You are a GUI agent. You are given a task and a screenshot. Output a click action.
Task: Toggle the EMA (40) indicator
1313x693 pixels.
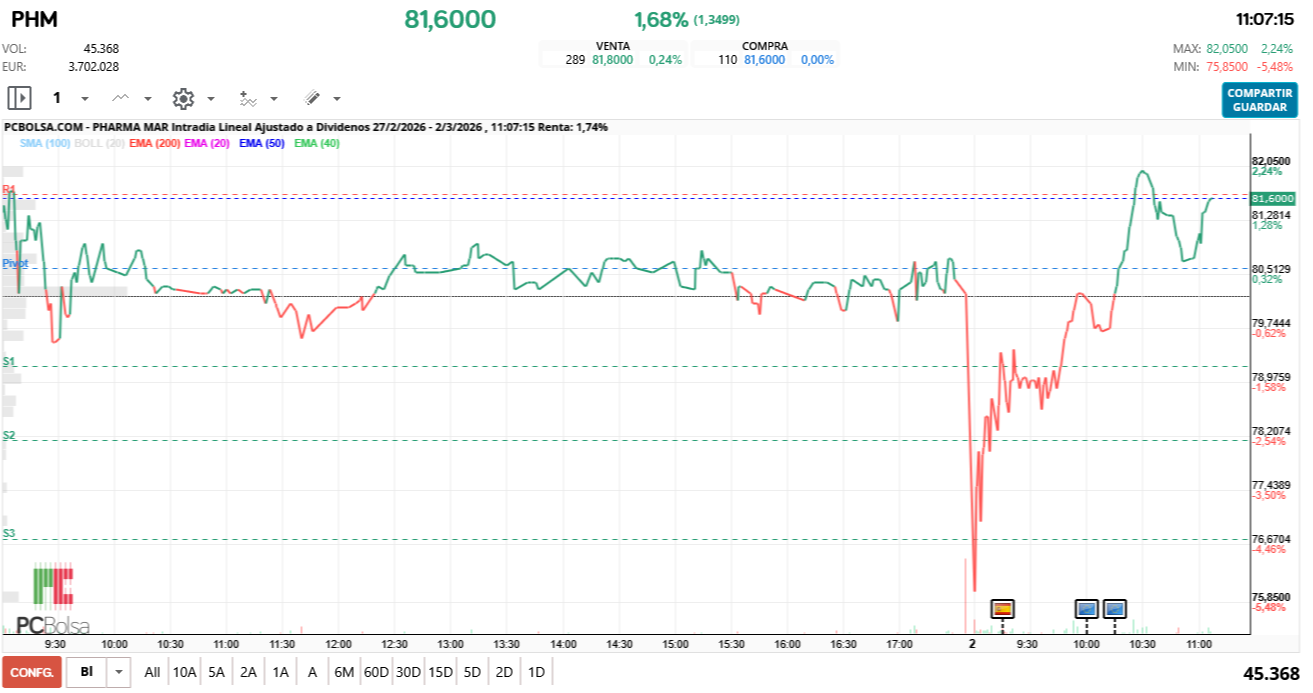[318, 144]
